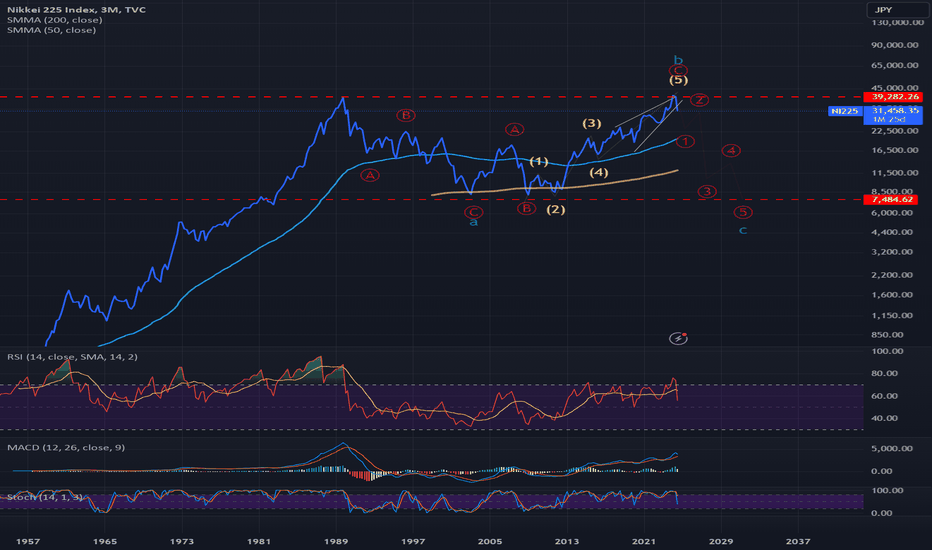Select the (3) wave count label
Screen dimensions: 932x550
click(591, 123)
